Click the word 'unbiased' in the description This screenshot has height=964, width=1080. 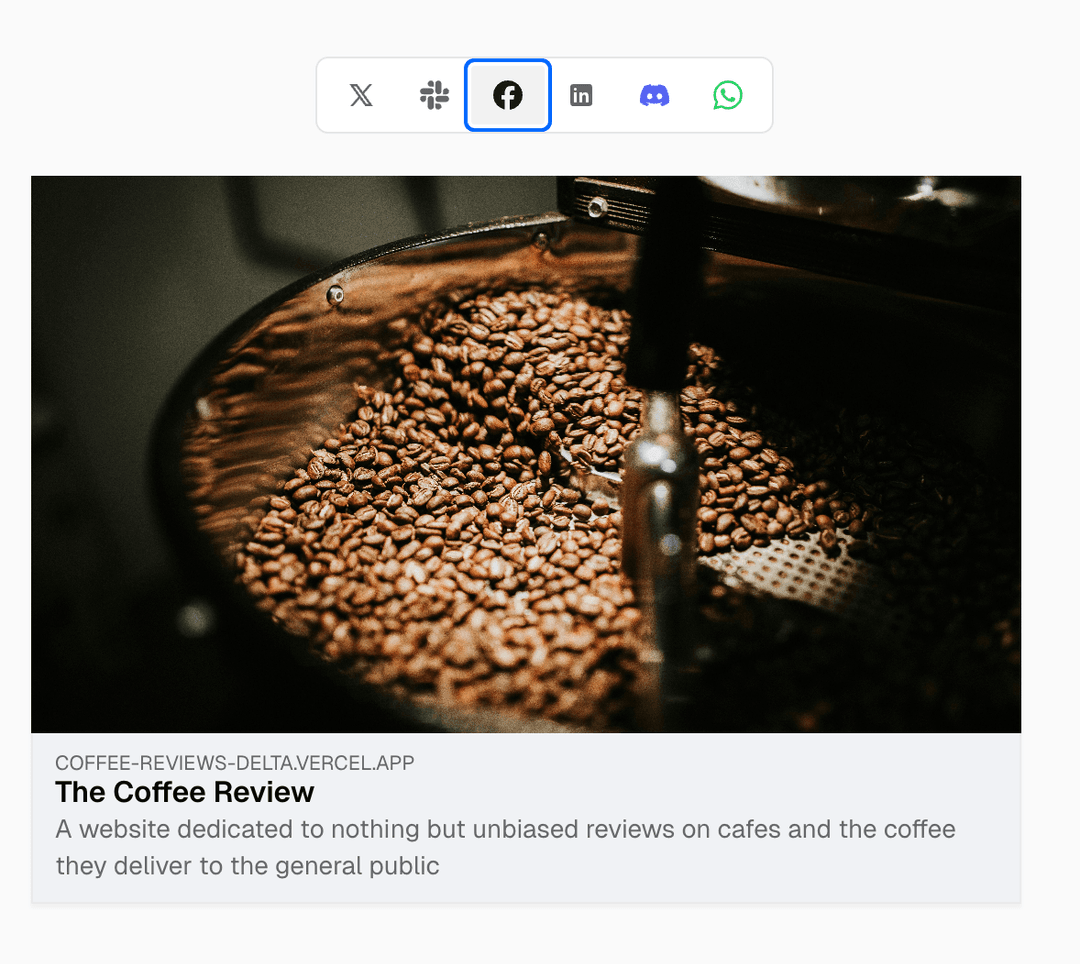[525, 830]
